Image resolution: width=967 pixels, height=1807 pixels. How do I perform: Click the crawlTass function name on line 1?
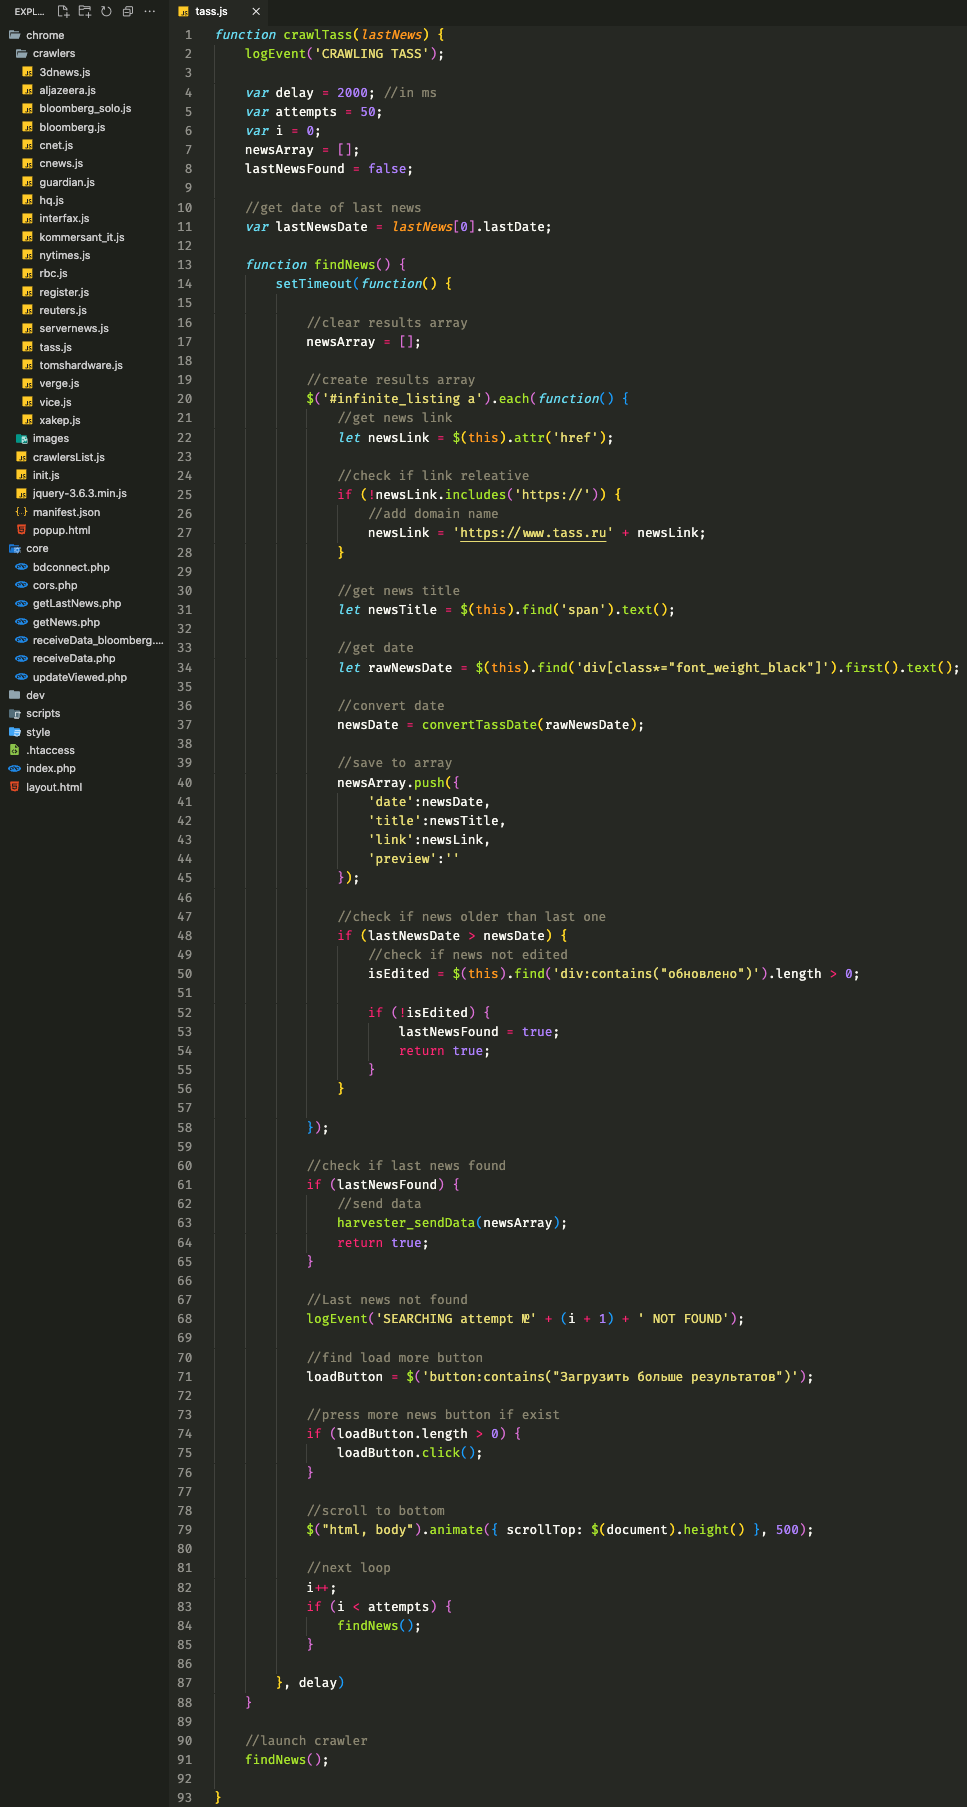pos(317,35)
